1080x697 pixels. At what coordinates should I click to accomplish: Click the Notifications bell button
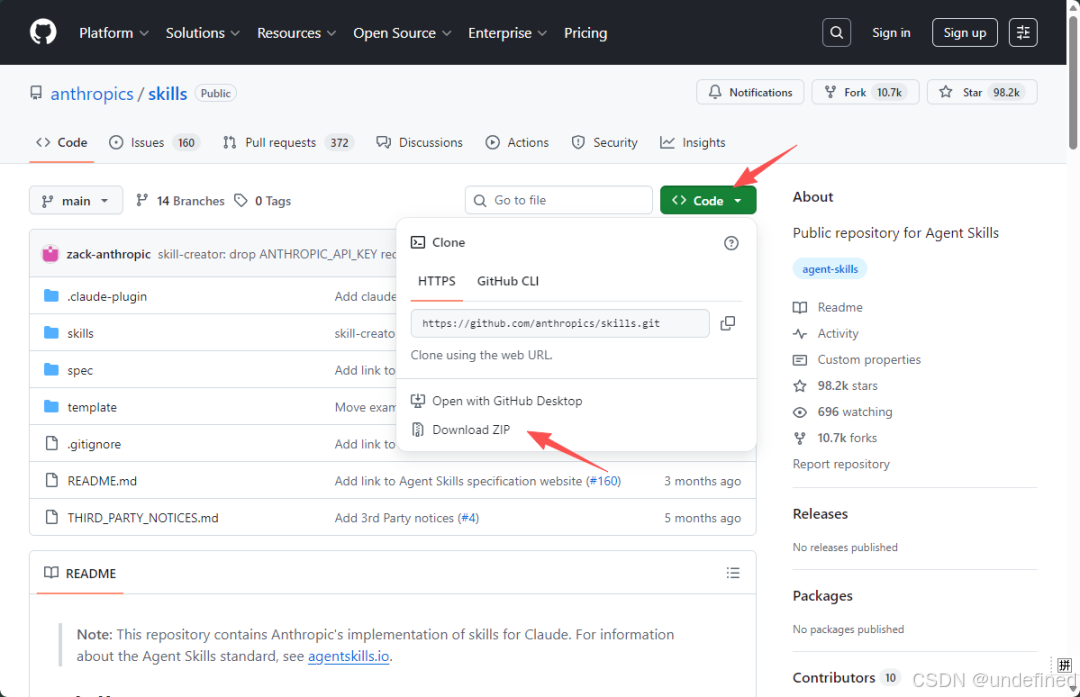click(750, 92)
